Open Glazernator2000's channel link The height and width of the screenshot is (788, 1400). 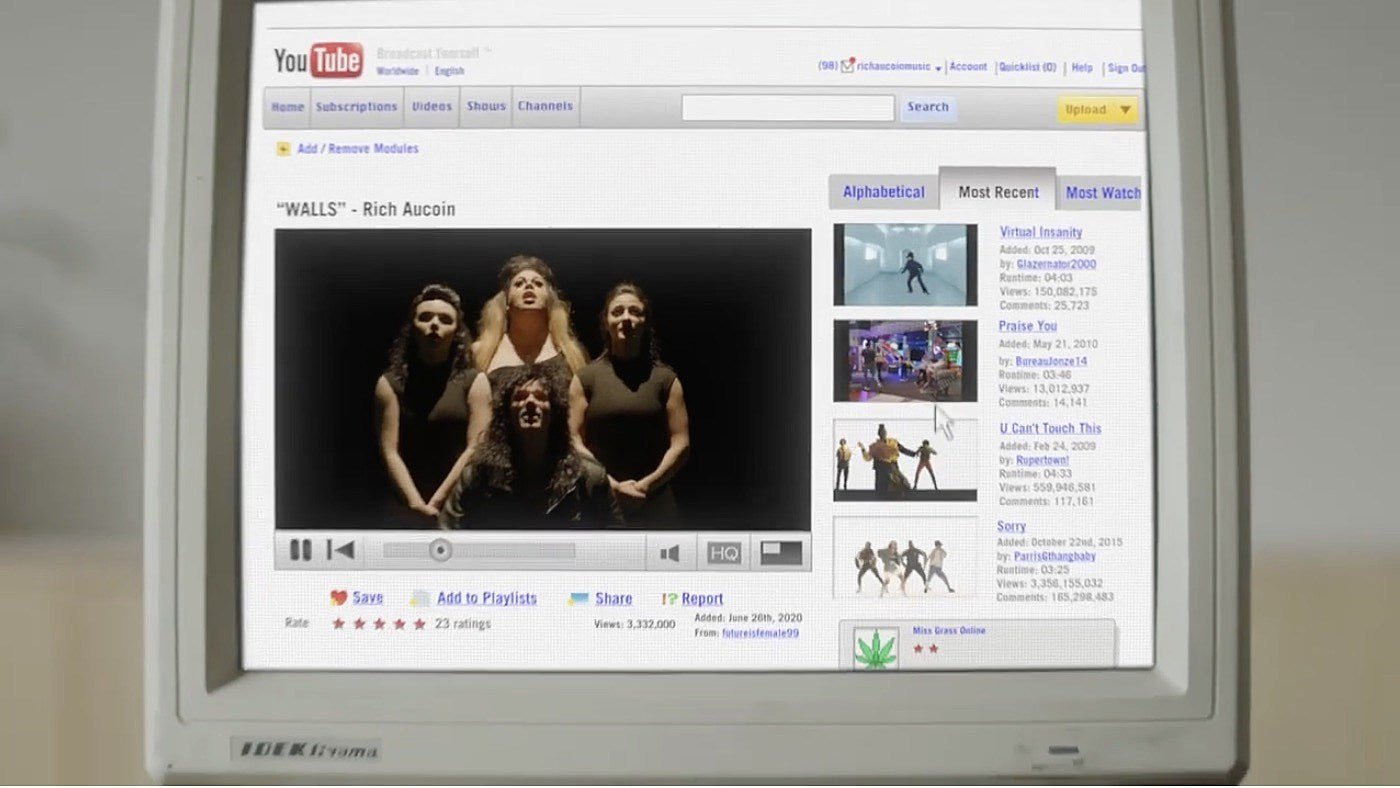point(1056,265)
